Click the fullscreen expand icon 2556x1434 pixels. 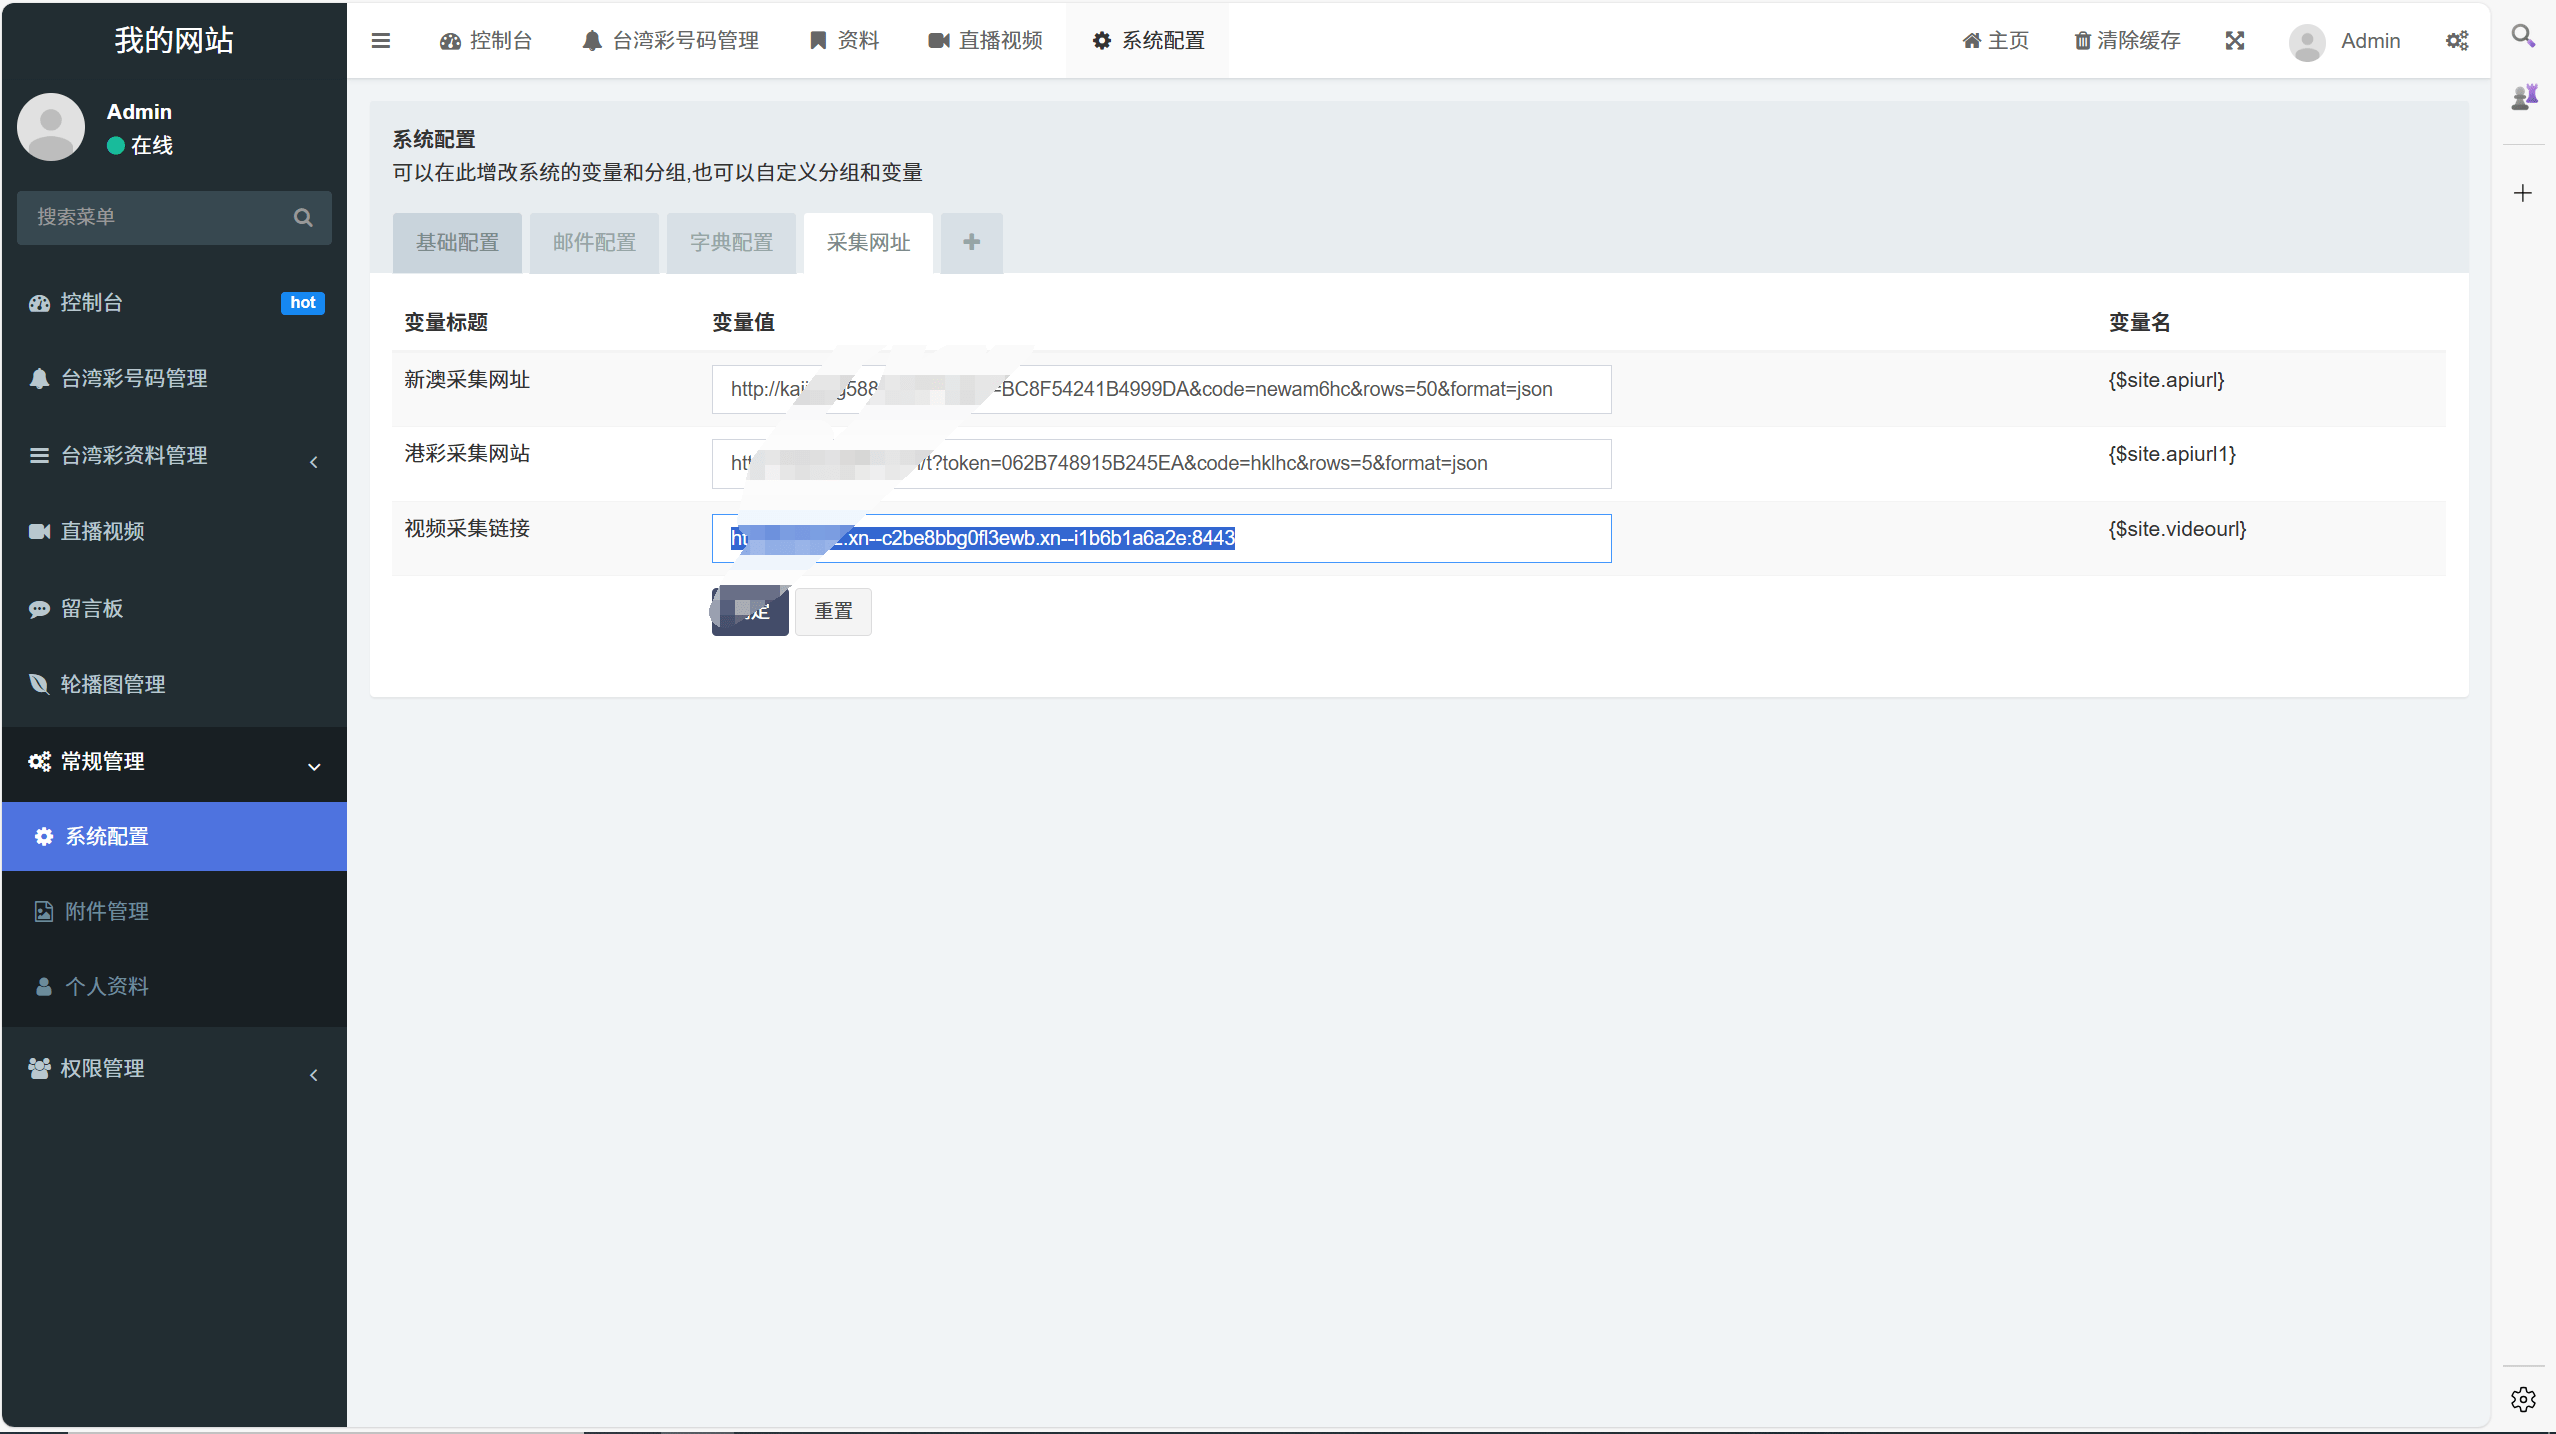point(2235,41)
